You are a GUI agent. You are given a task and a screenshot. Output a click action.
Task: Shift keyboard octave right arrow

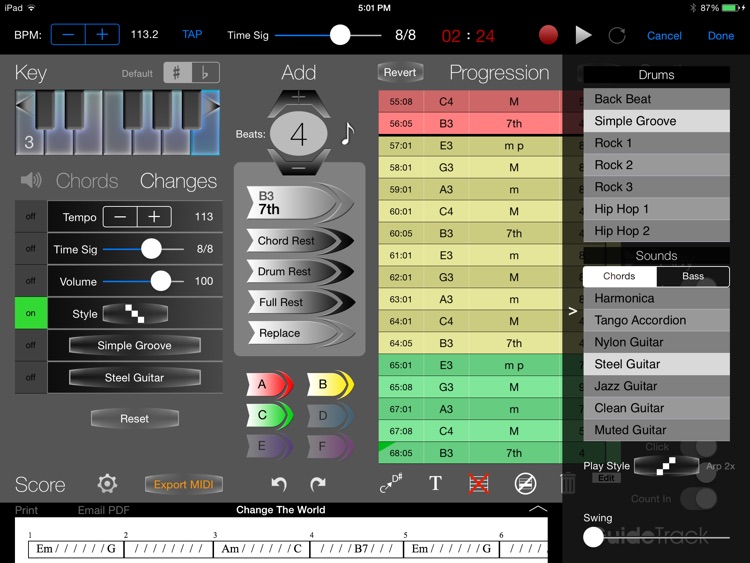coord(212,105)
